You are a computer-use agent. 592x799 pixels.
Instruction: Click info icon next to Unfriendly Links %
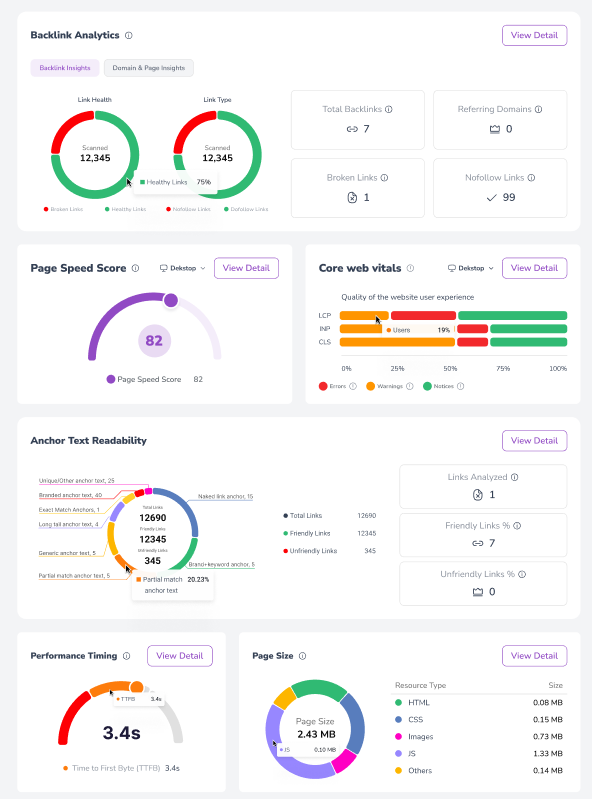click(522, 574)
